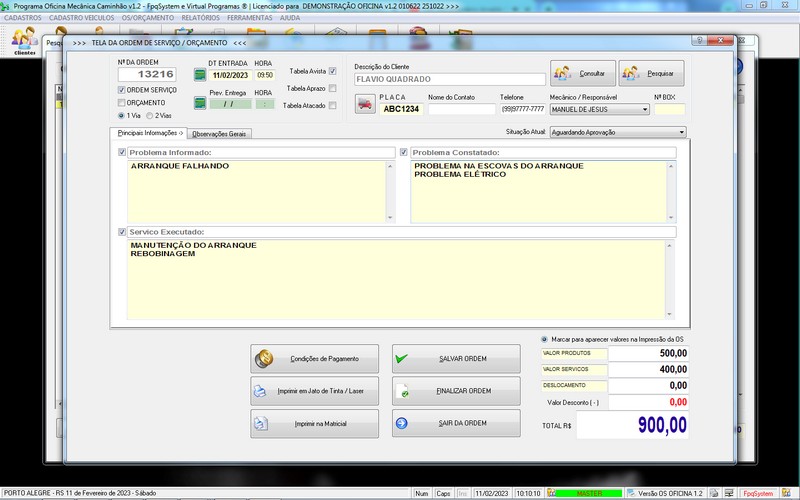Click the people icon on Pesquisar
This screenshot has height=500, width=800.
[x=631, y=73]
